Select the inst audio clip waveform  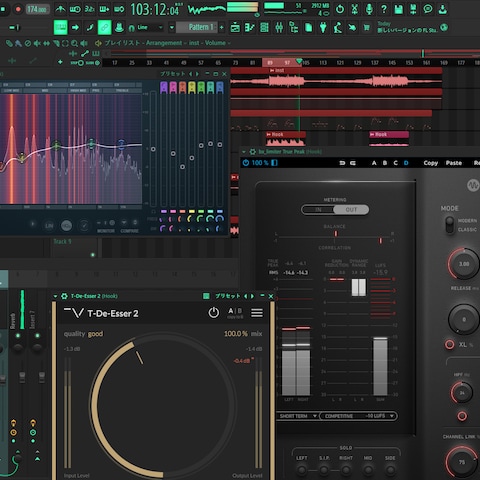(336, 81)
